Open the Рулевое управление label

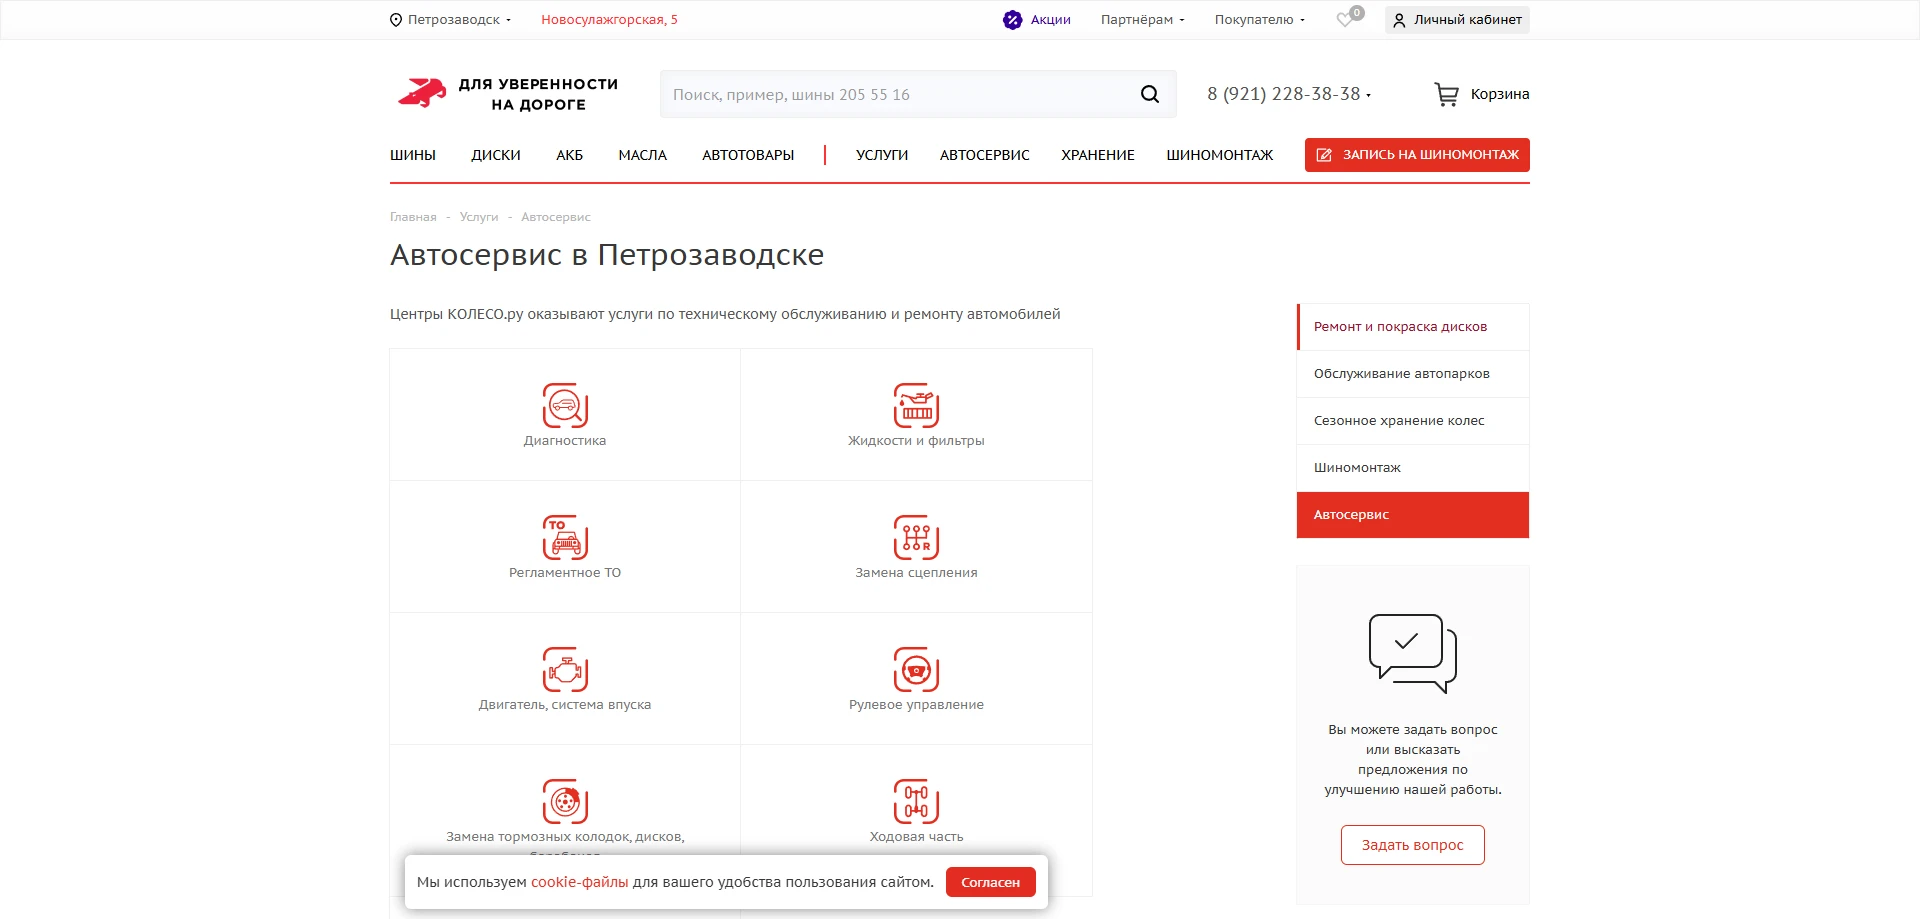point(916,705)
